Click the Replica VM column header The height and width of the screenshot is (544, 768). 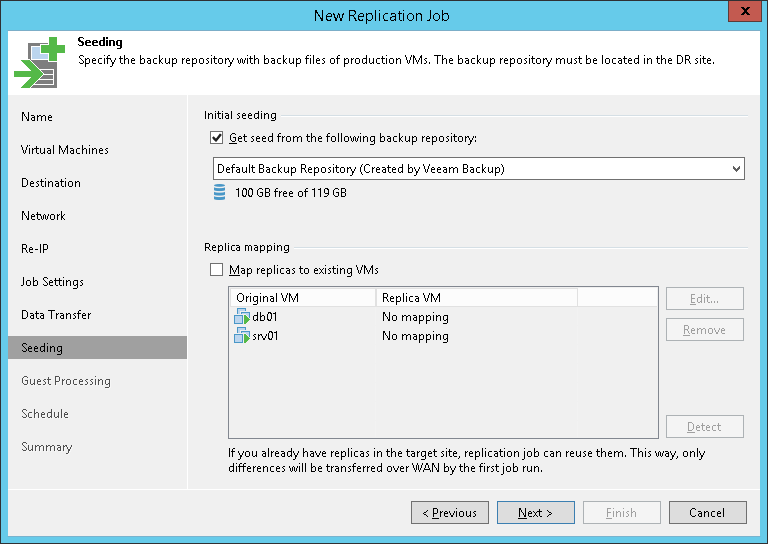coord(476,298)
